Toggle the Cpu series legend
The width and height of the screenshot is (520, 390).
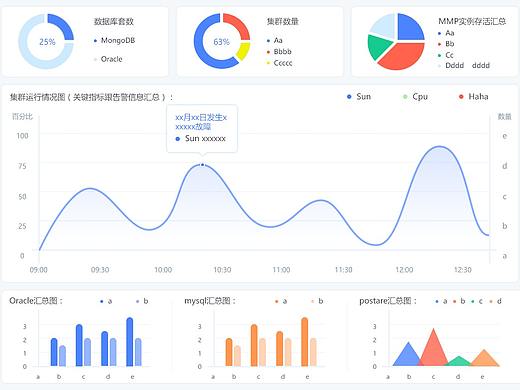[x=415, y=97]
